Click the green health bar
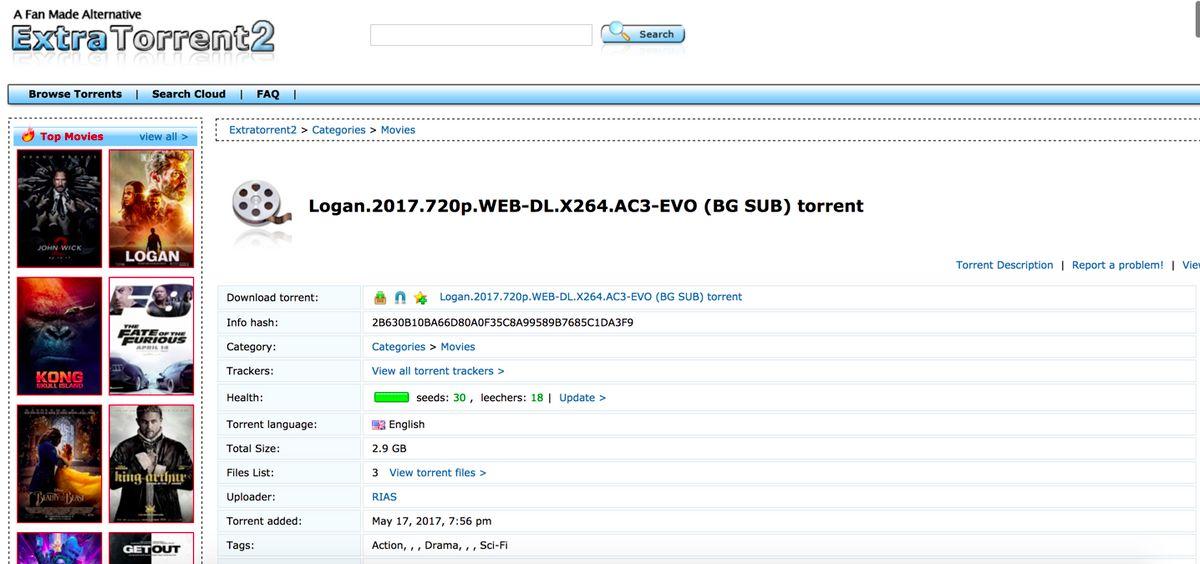The height and width of the screenshot is (564, 1200). tap(391, 398)
